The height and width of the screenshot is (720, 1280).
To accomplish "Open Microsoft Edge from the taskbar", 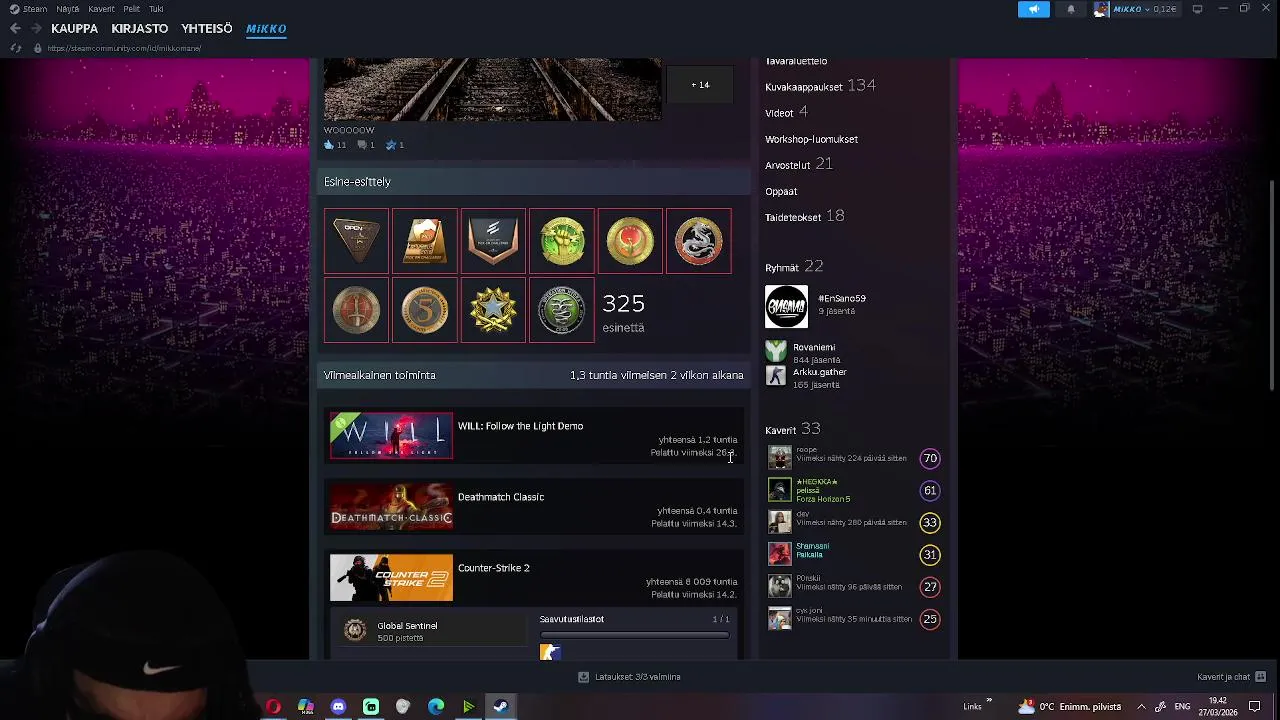I will point(436,707).
